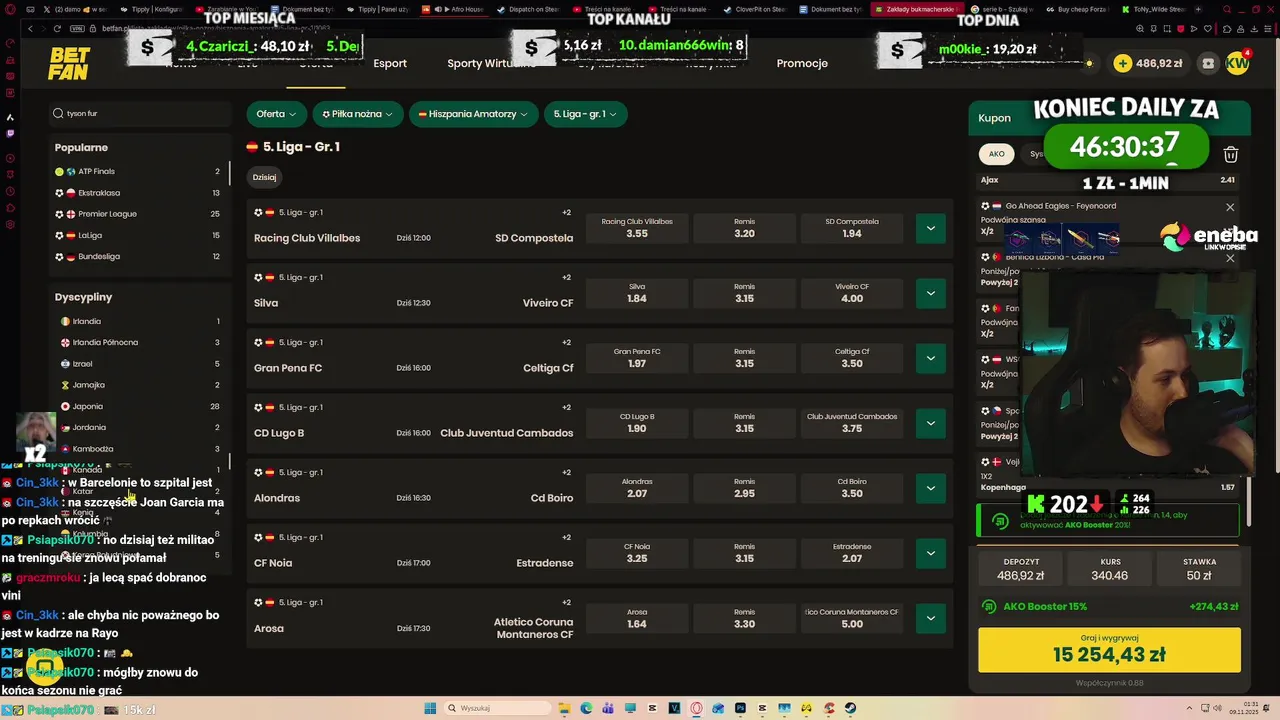This screenshot has width=1280, height=720.
Task: Switch to the CloverPit browser tab
Action: tap(758, 9)
